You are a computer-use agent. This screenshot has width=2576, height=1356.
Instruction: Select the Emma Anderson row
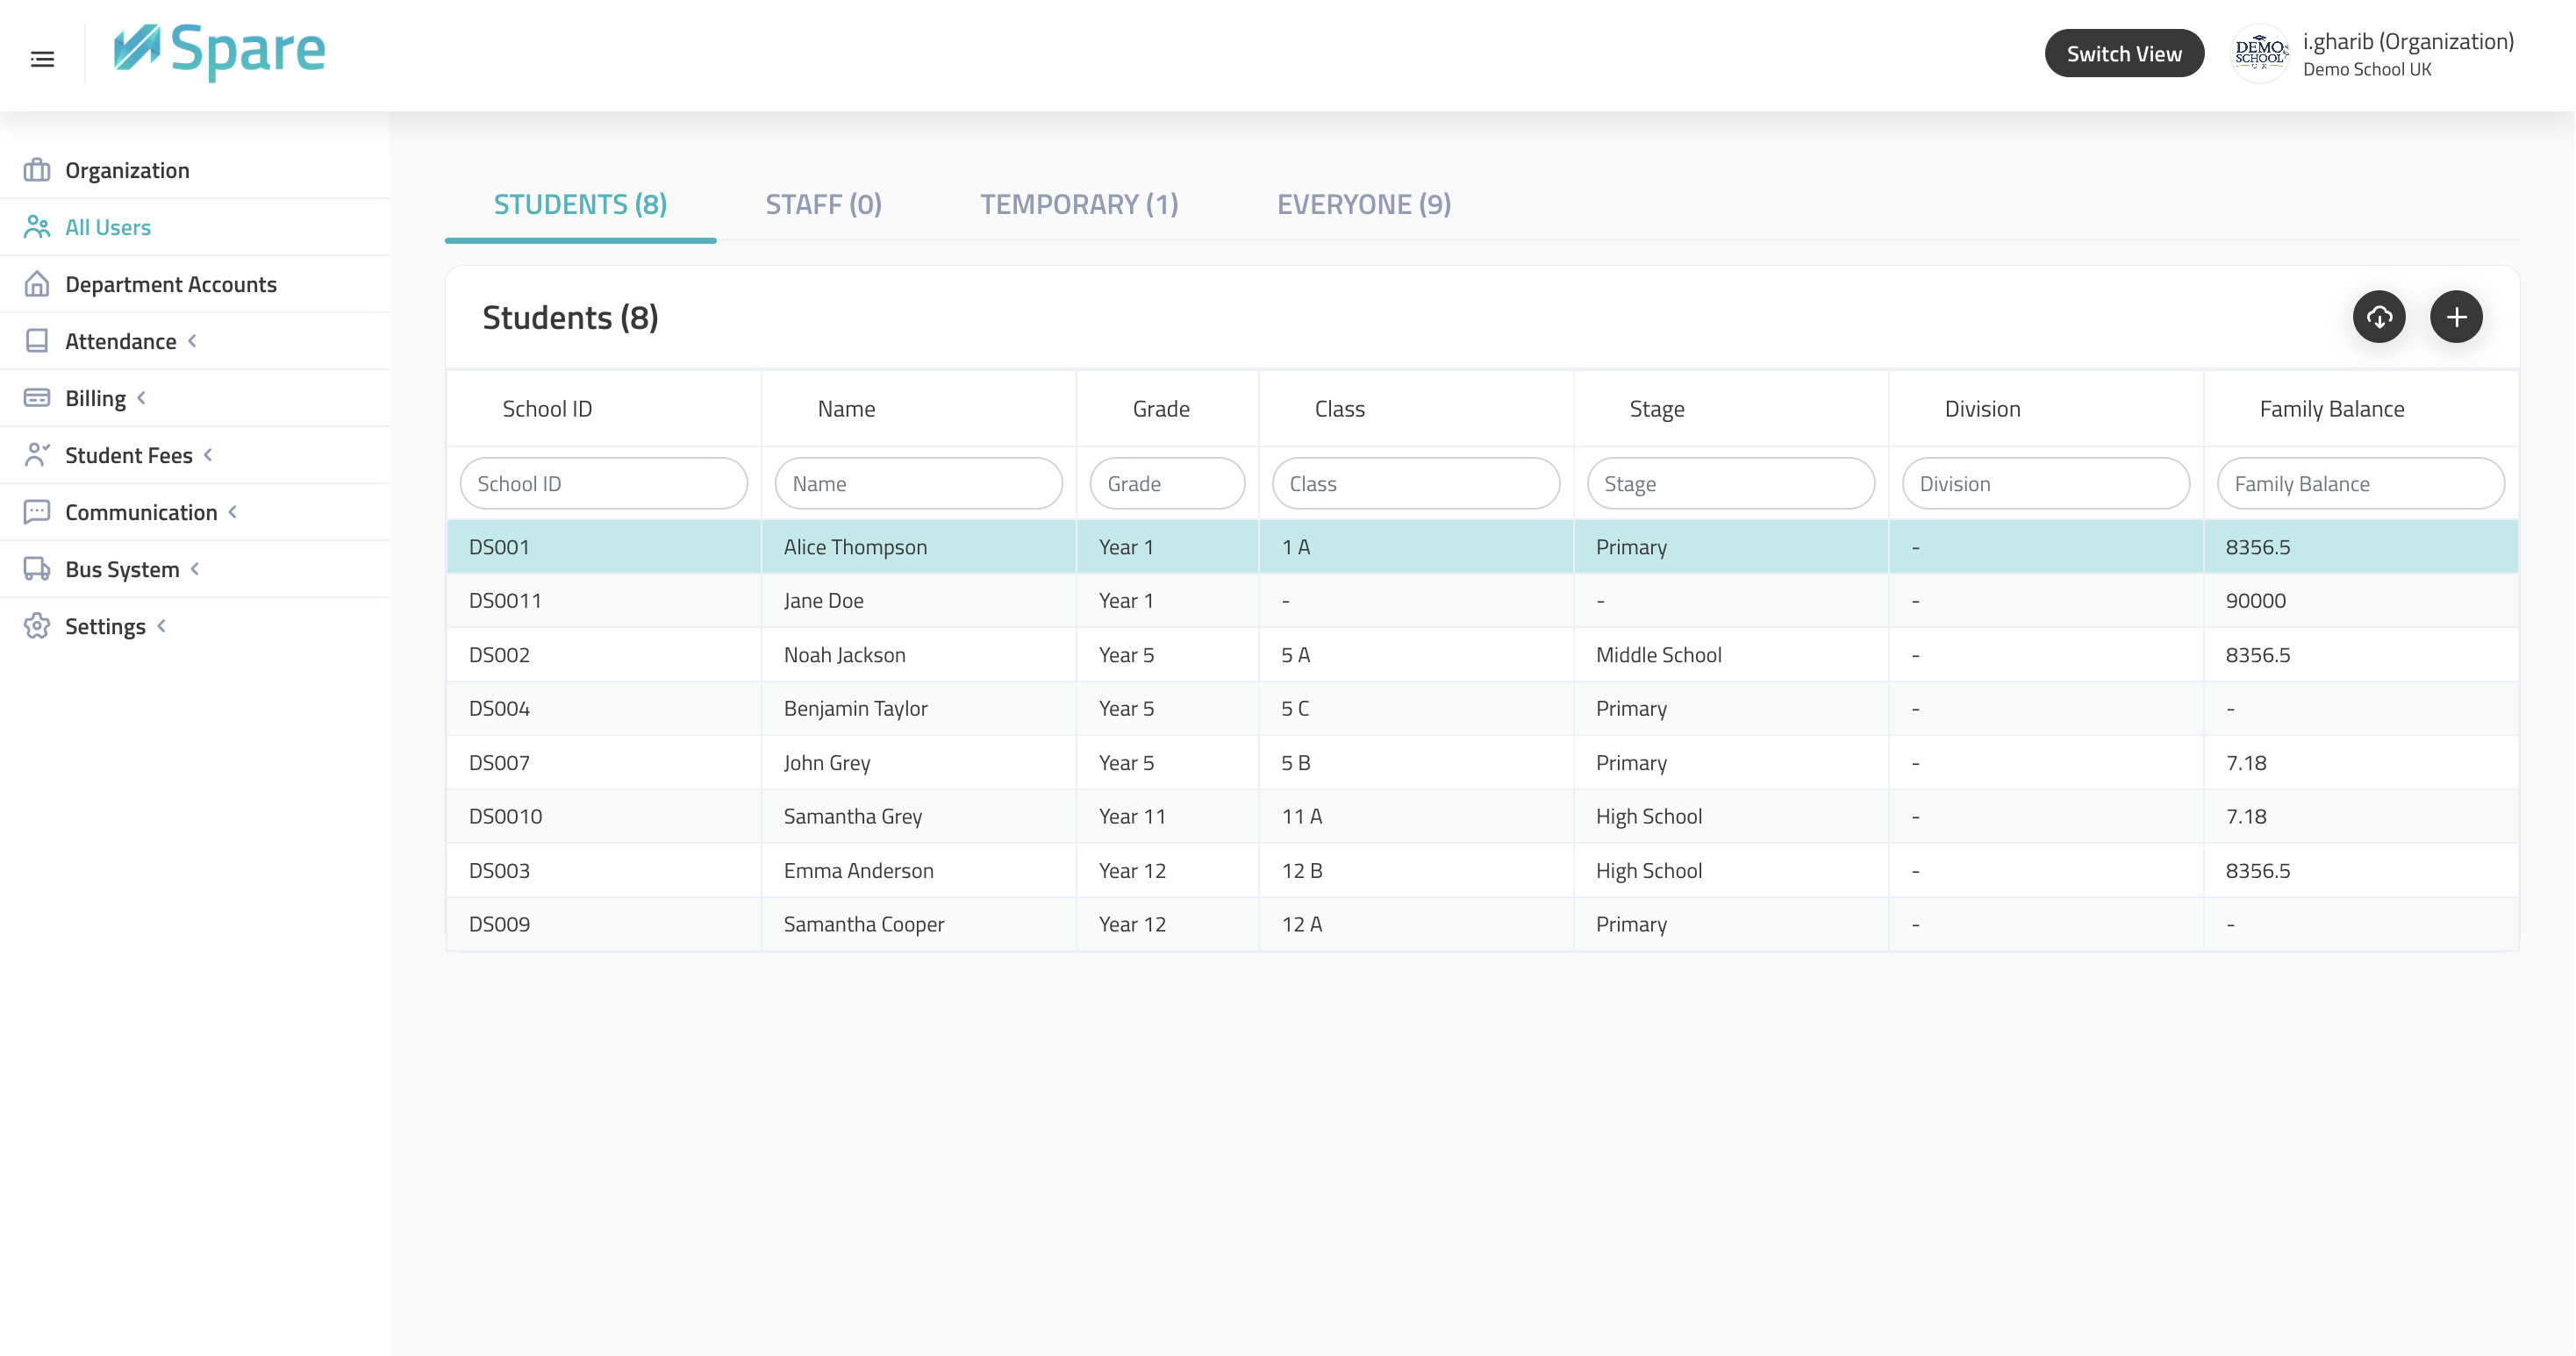[x=1482, y=871]
